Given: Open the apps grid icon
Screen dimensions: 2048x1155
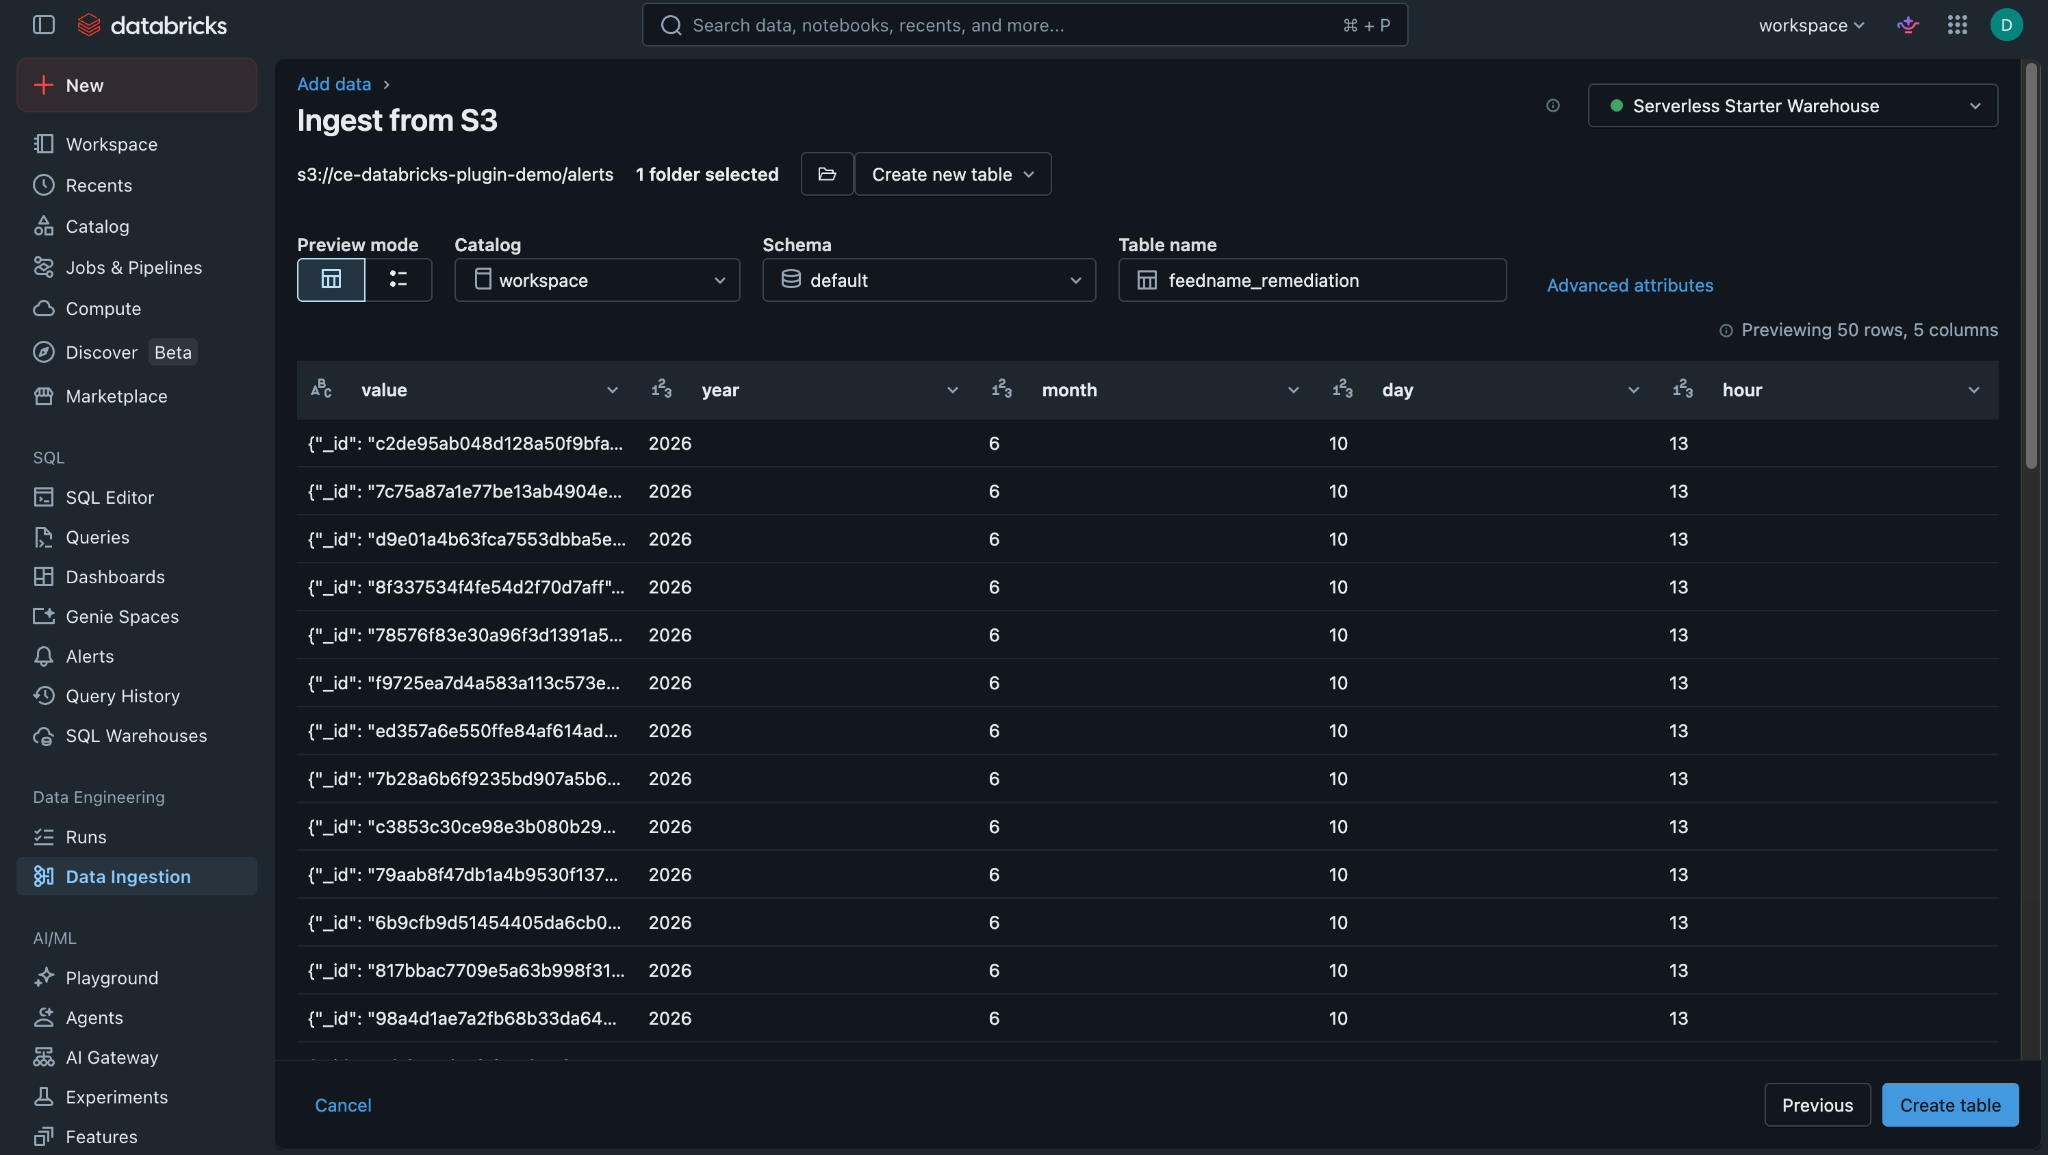Looking at the screenshot, I should click(x=1957, y=25).
